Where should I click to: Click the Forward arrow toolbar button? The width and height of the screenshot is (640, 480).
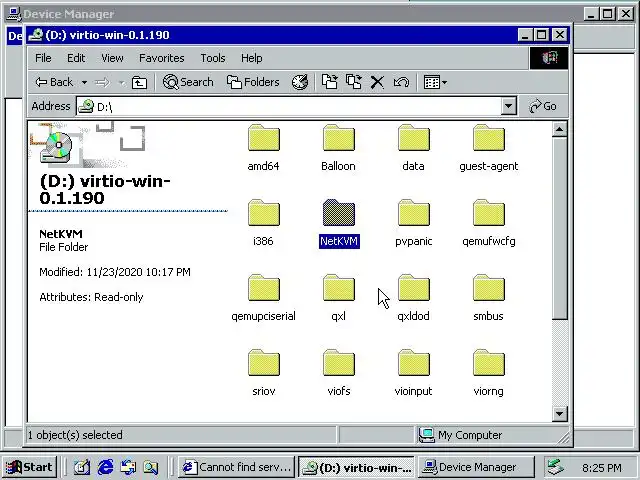102,82
